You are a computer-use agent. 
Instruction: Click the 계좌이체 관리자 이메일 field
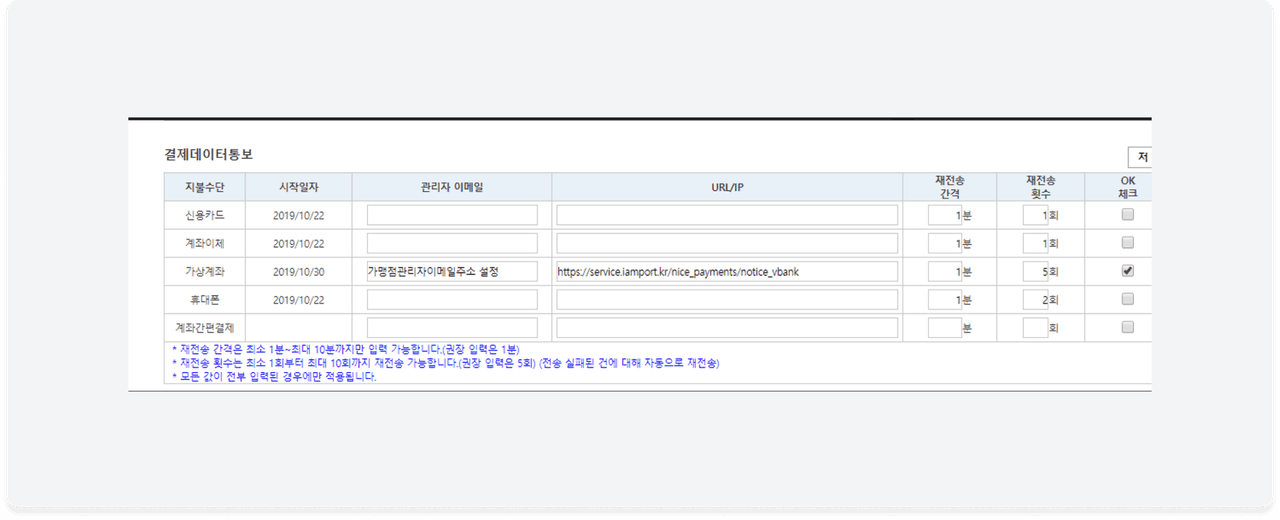click(452, 243)
